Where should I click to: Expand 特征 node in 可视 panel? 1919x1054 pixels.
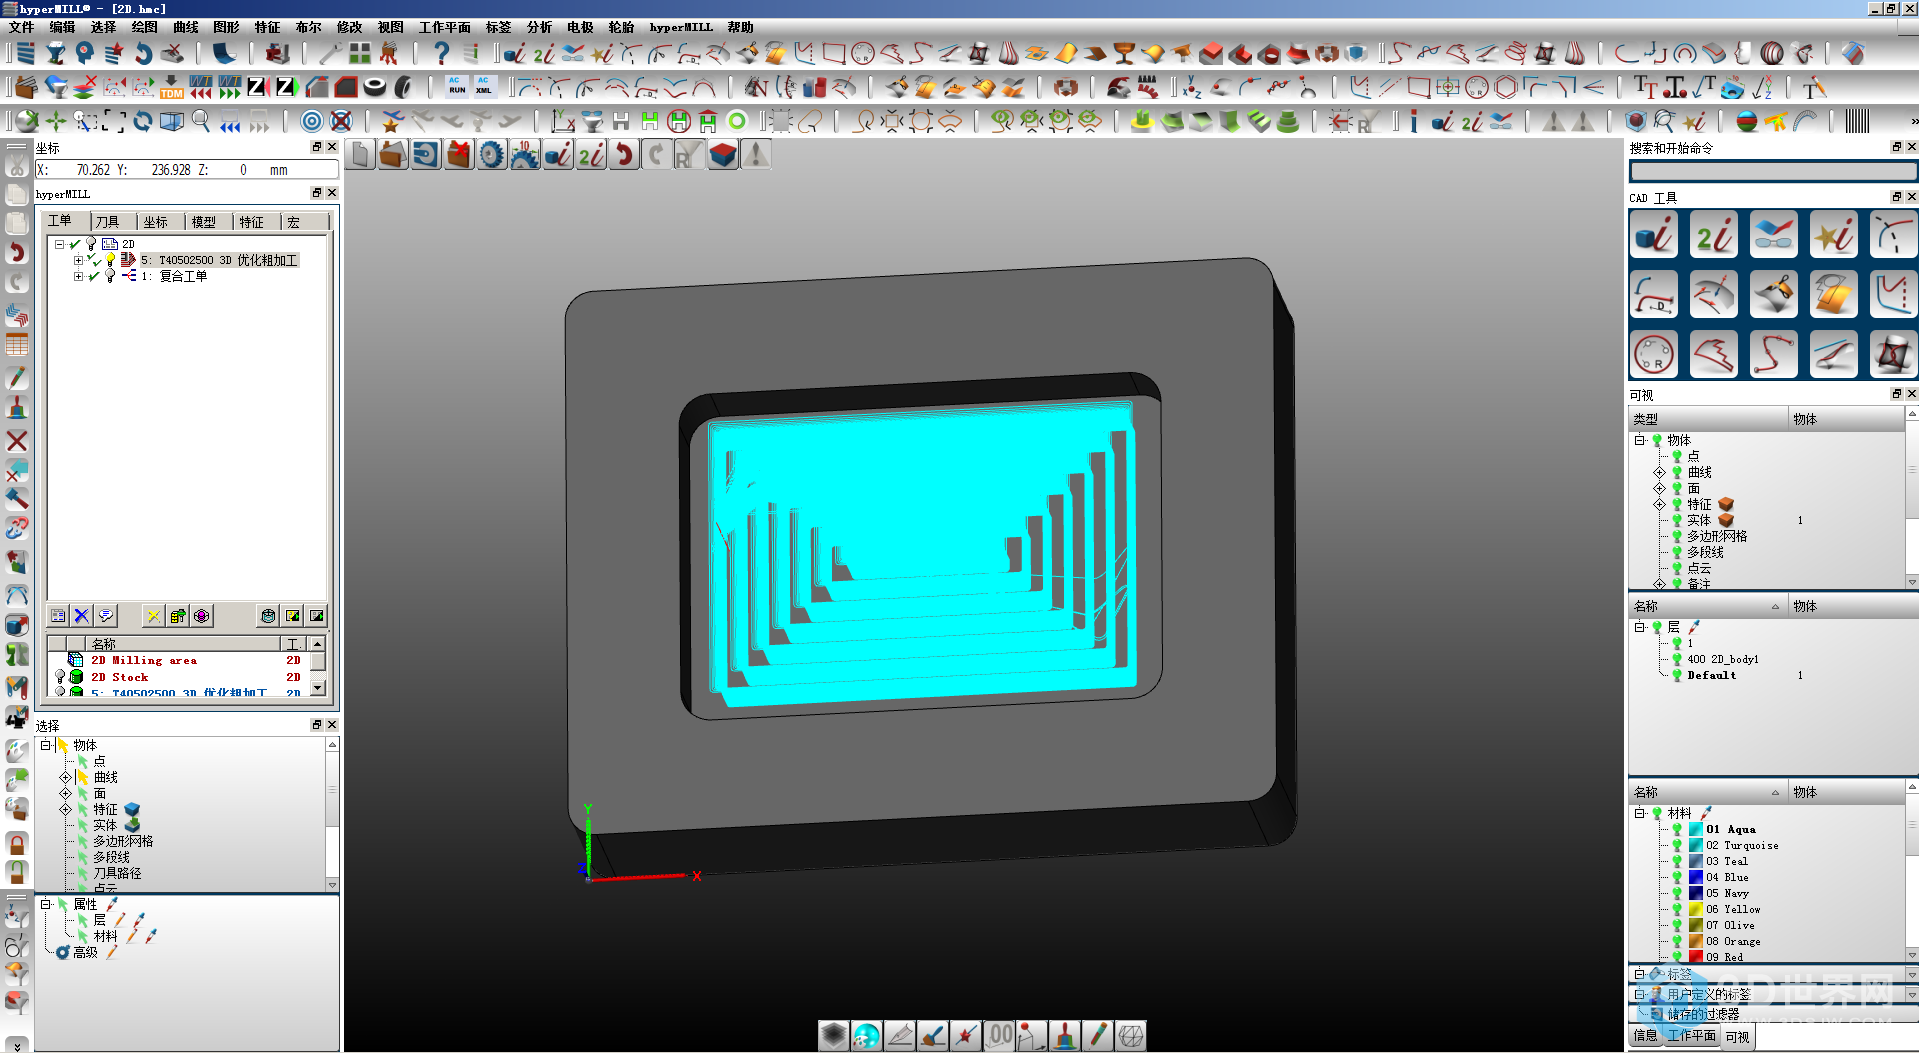[1659, 504]
